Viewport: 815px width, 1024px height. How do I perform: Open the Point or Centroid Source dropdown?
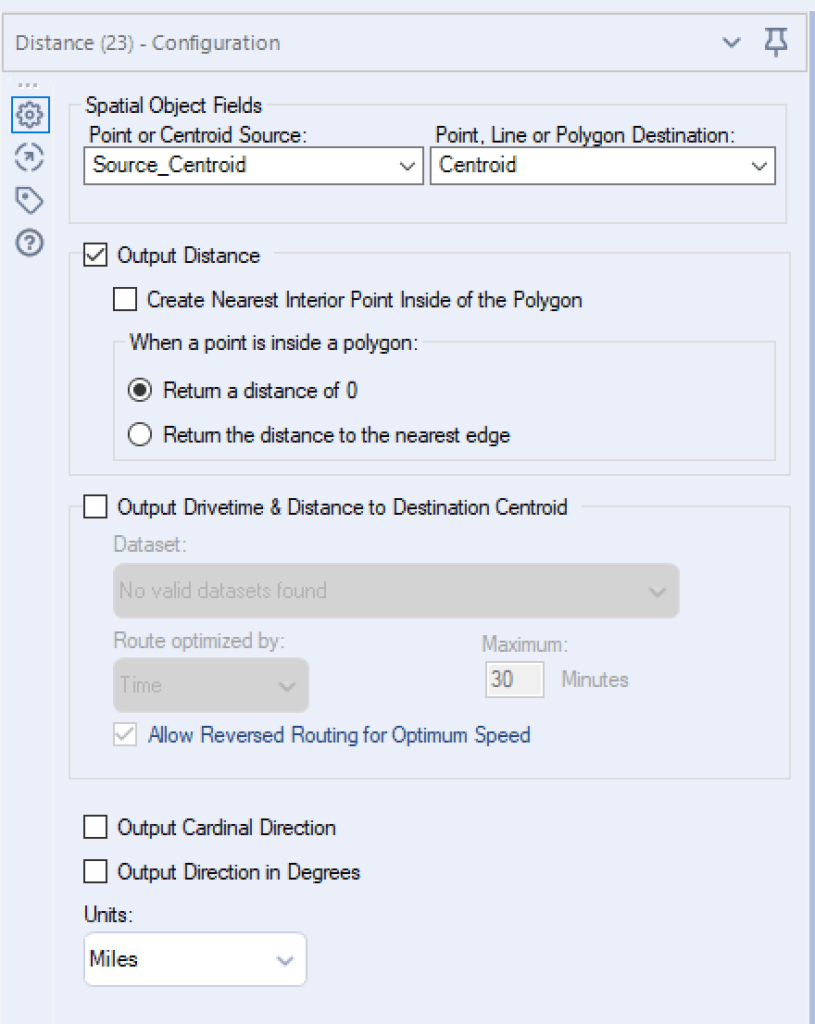click(253, 166)
